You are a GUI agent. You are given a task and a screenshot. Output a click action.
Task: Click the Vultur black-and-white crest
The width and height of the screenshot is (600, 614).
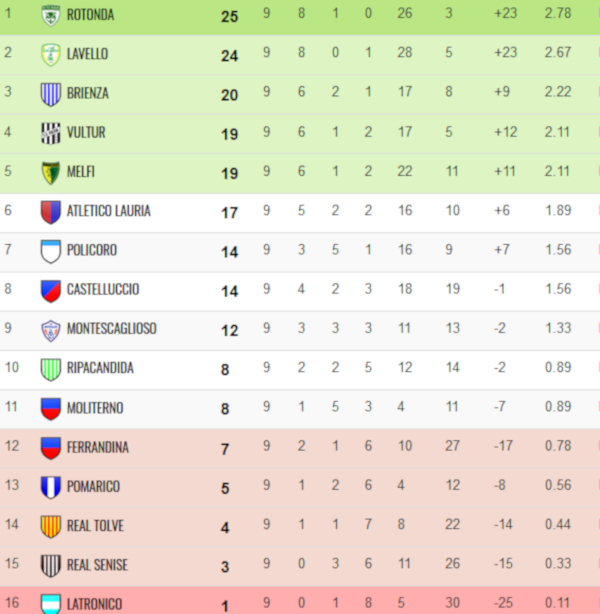pyautogui.click(x=51, y=134)
